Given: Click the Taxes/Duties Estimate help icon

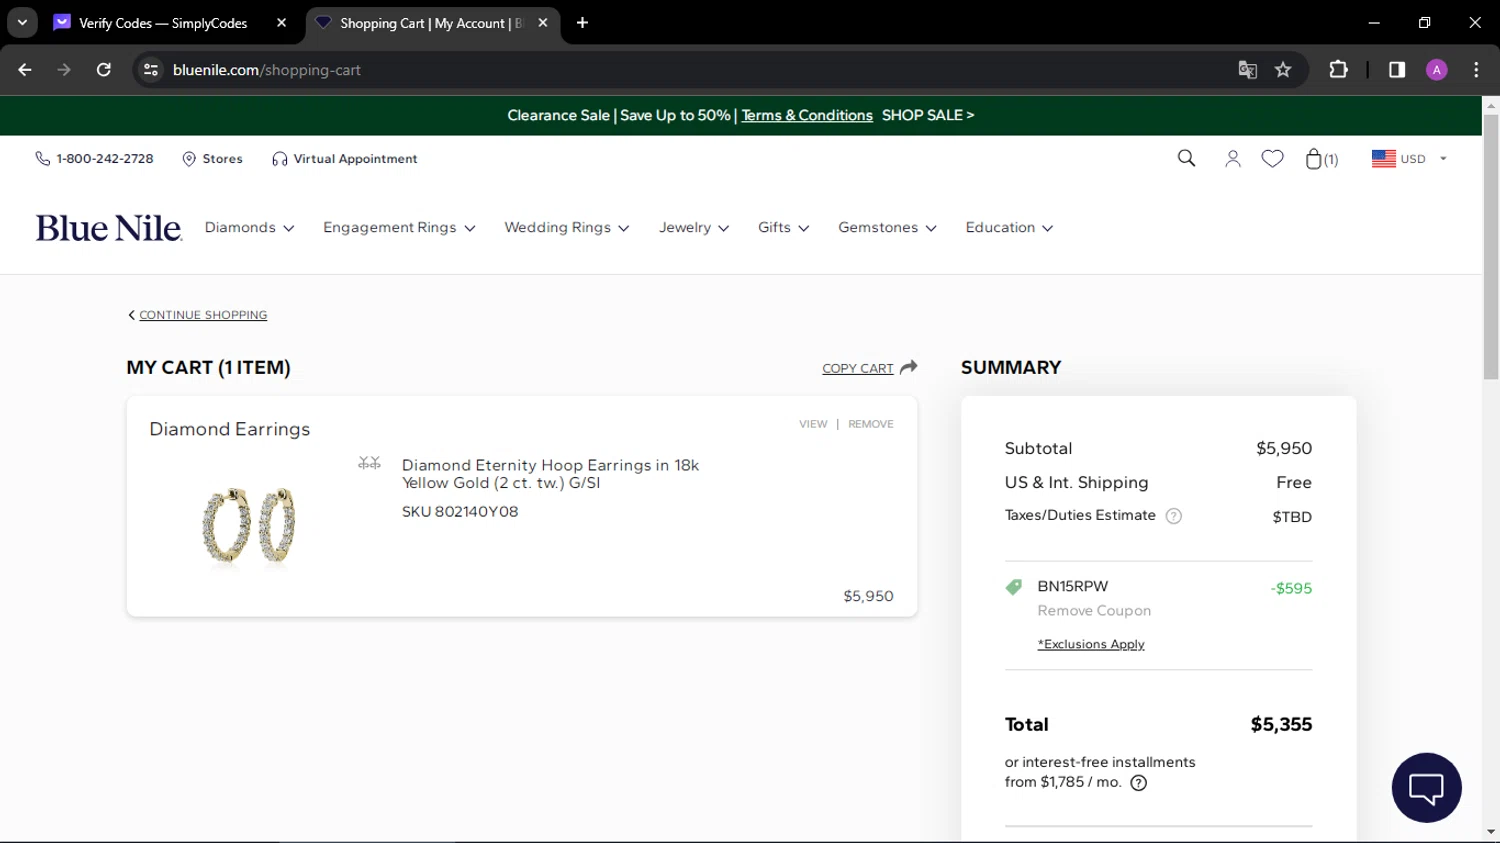Looking at the screenshot, I should 1174,516.
